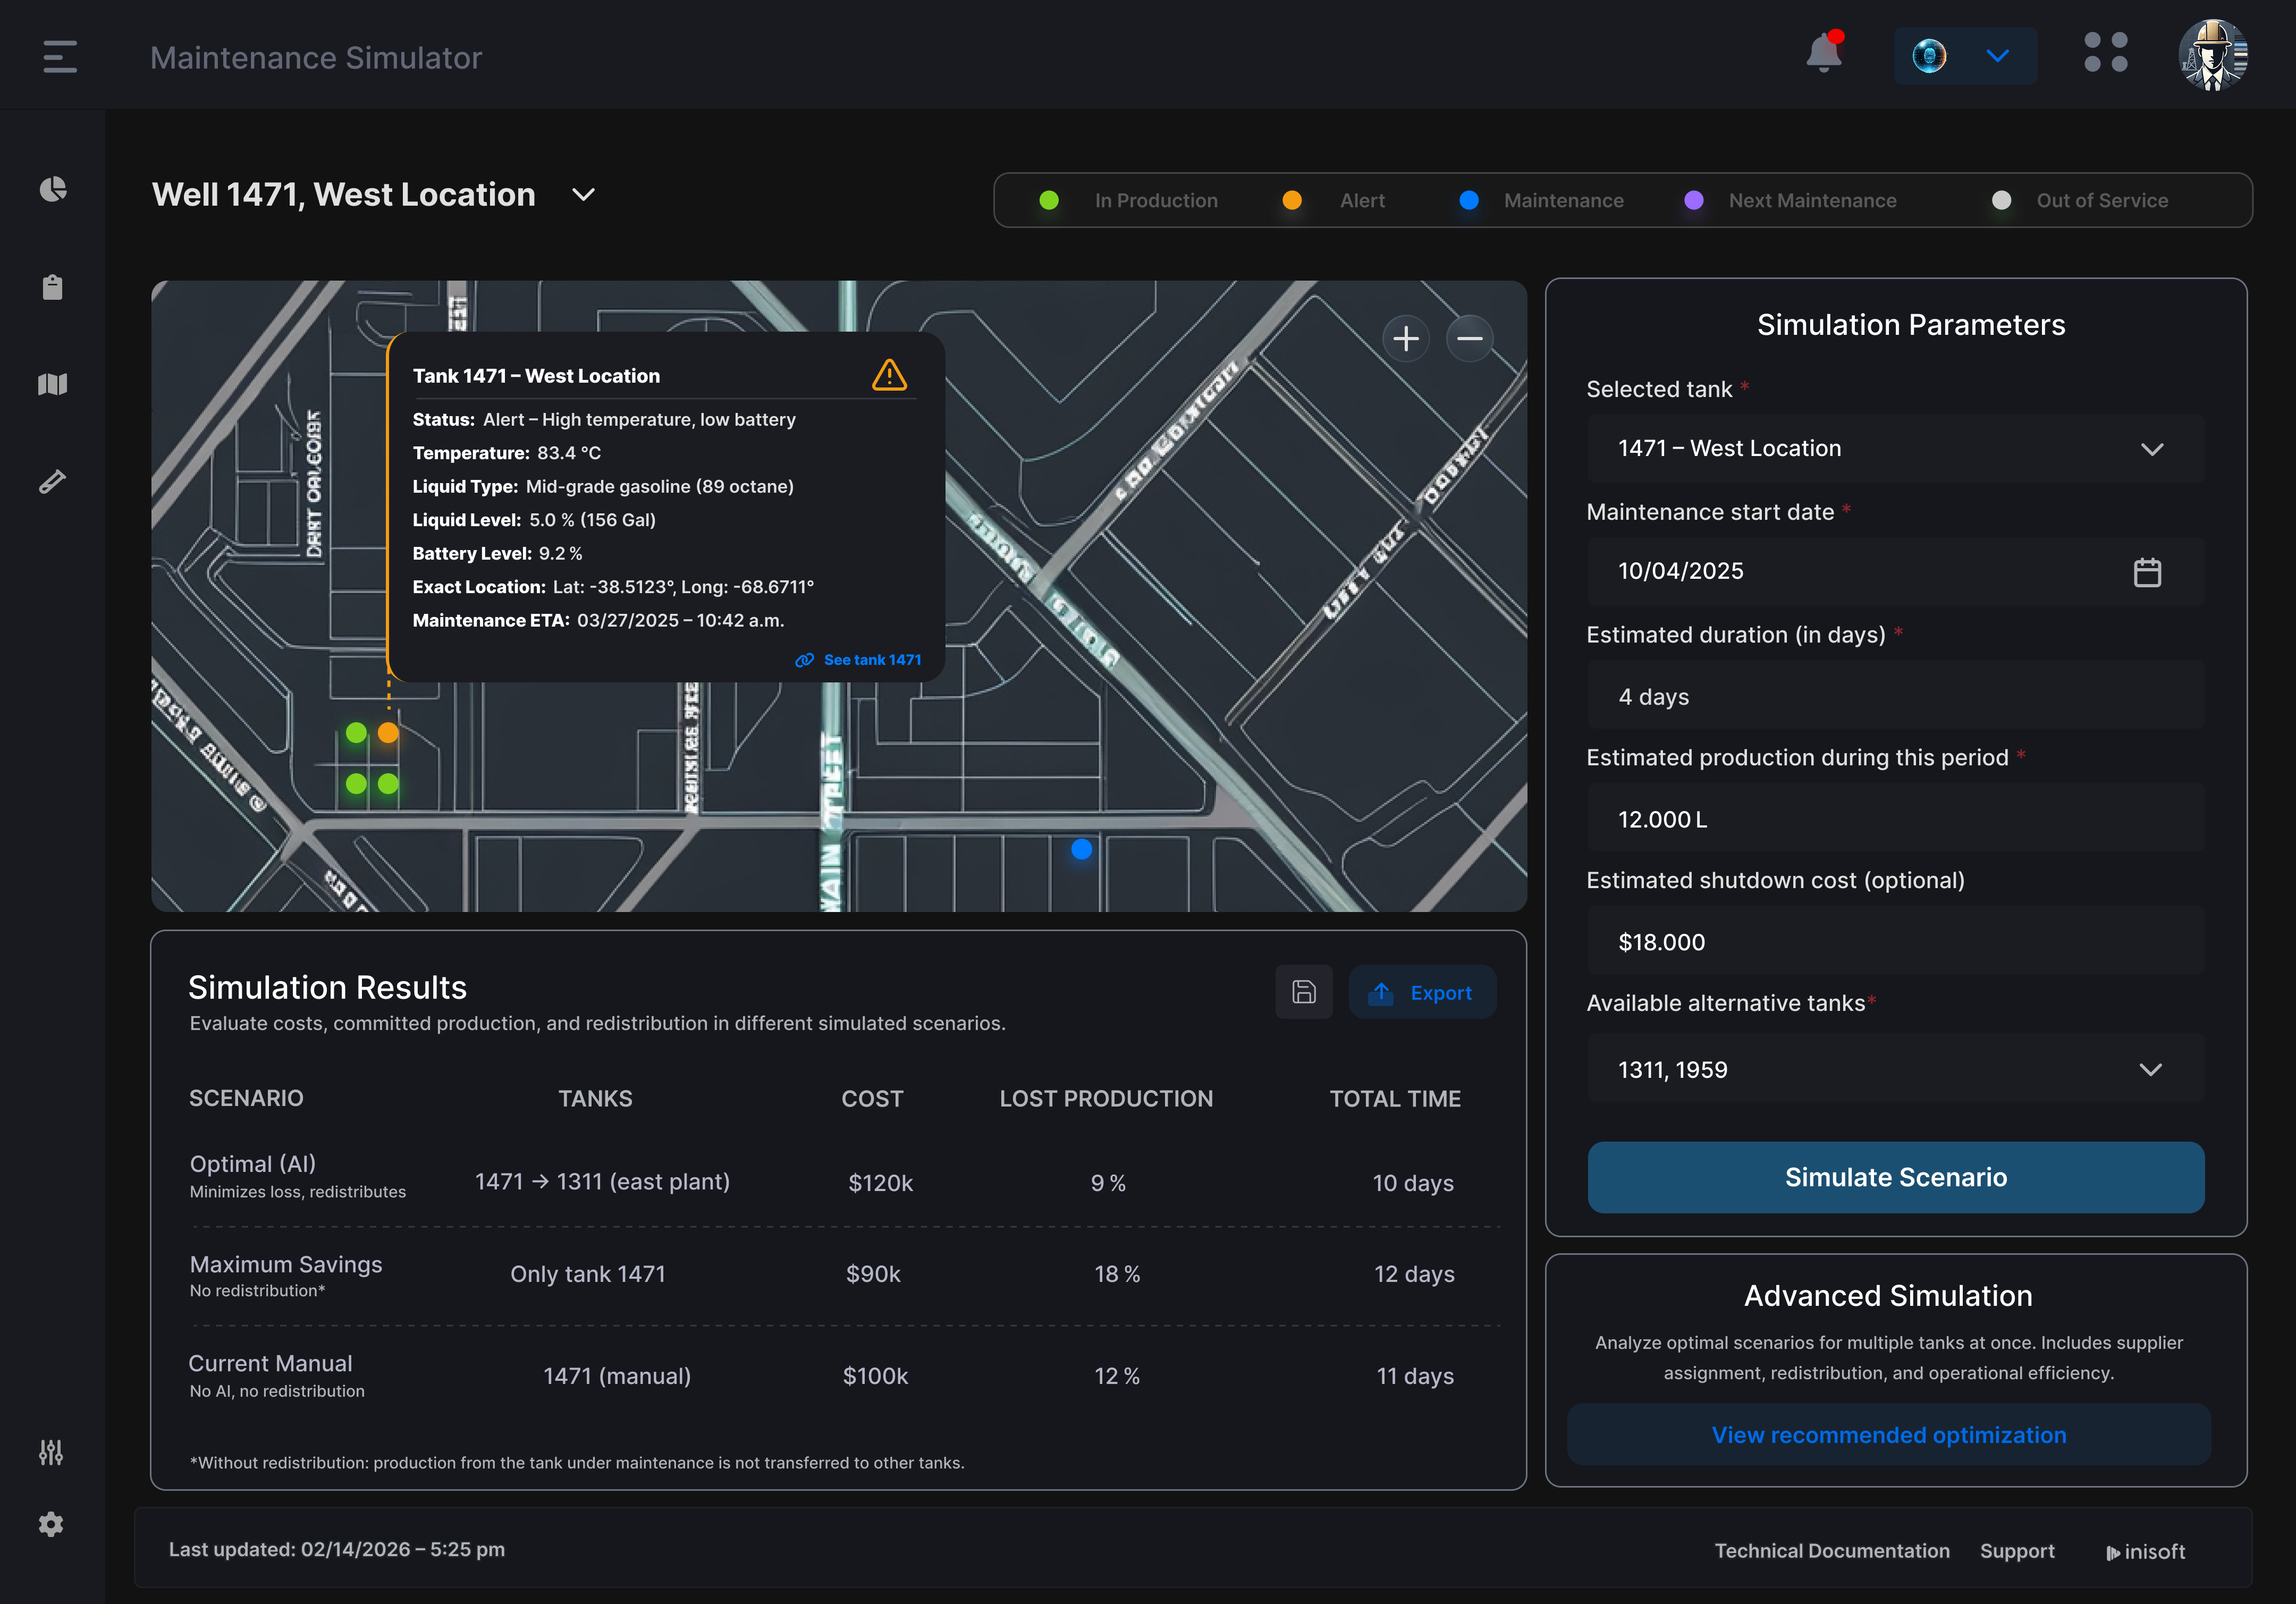Open the four-dot apps grid
The image size is (2296, 1604).
tap(2105, 52)
